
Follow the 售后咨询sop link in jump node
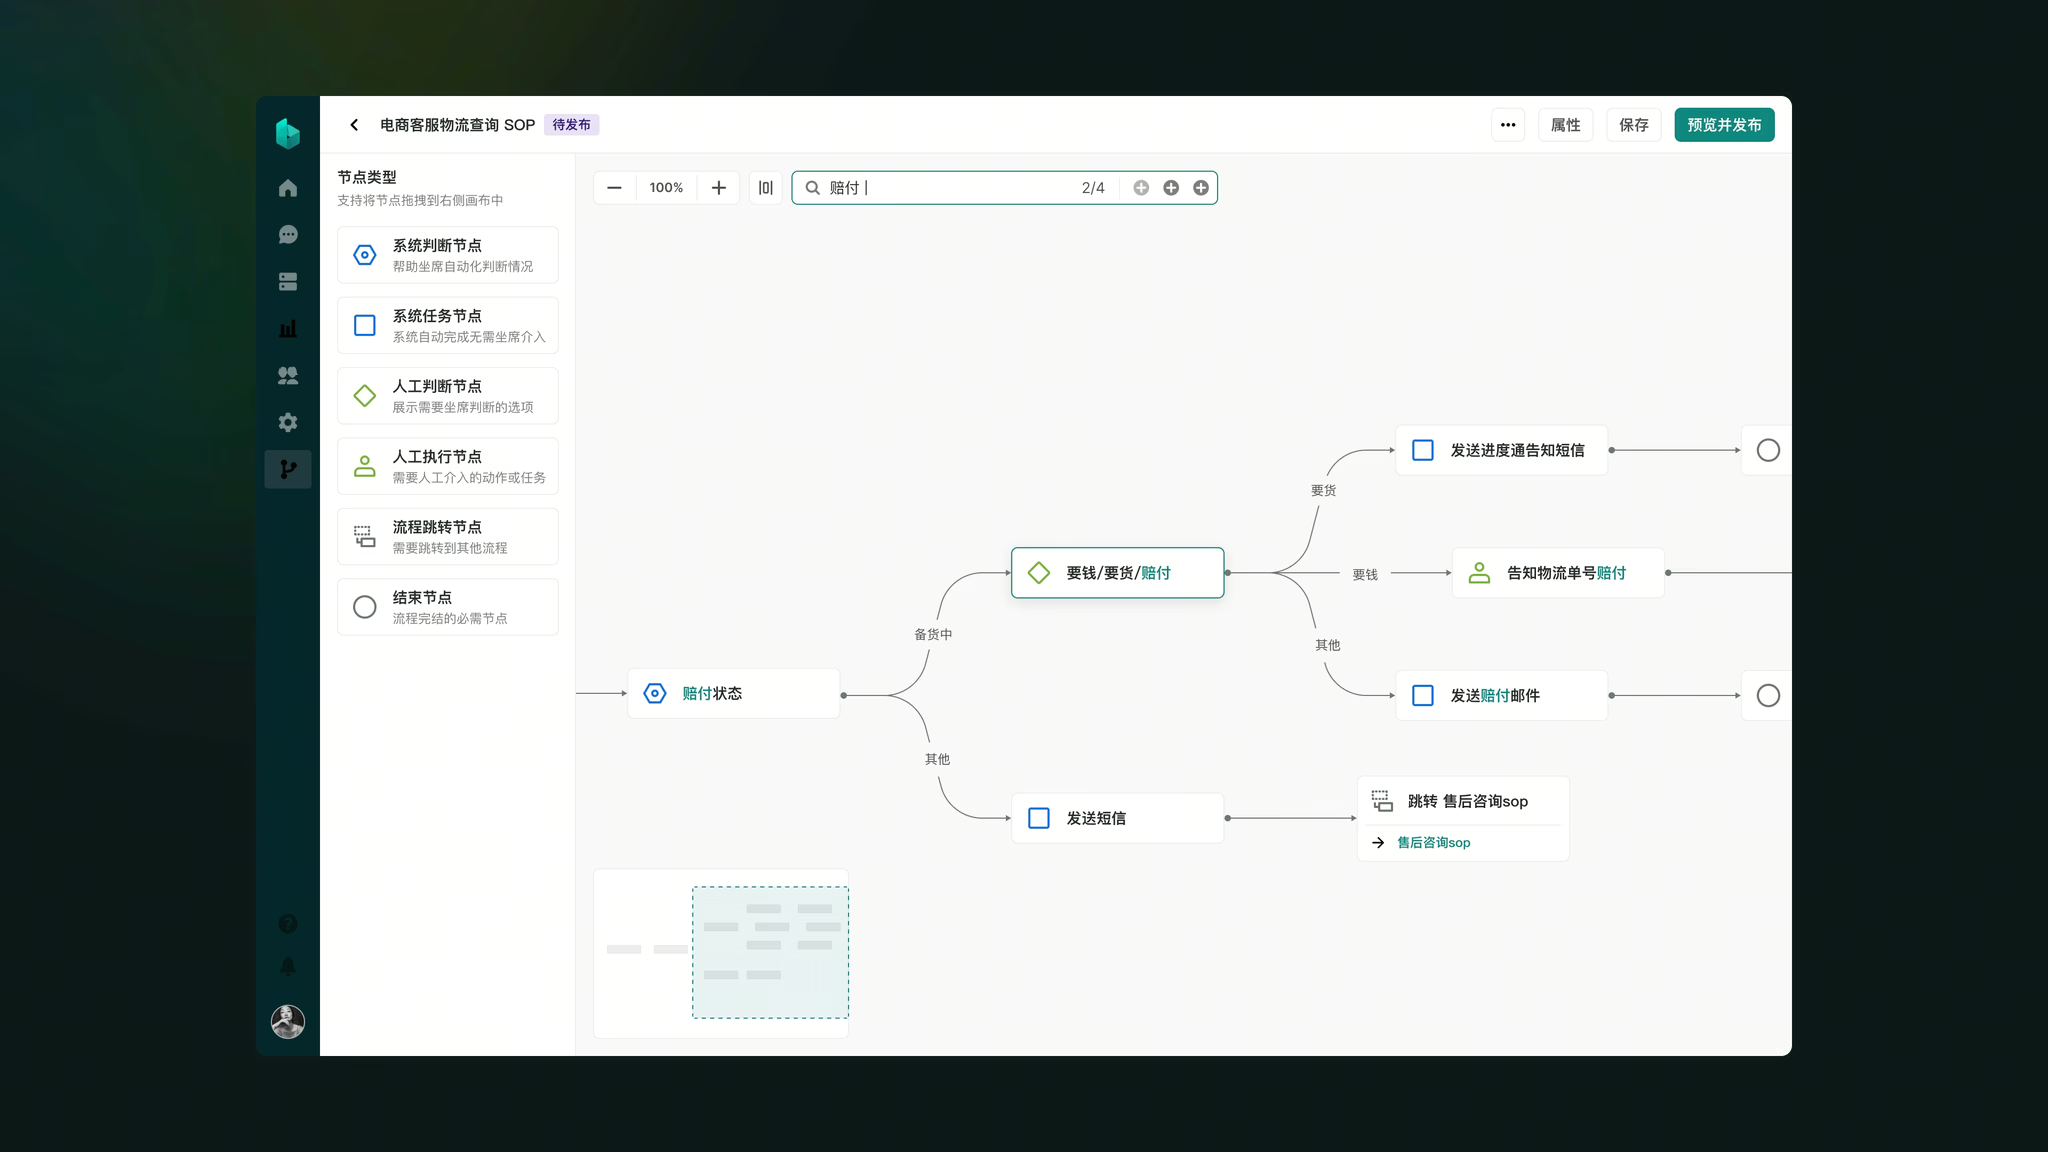tap(1433, 843)
